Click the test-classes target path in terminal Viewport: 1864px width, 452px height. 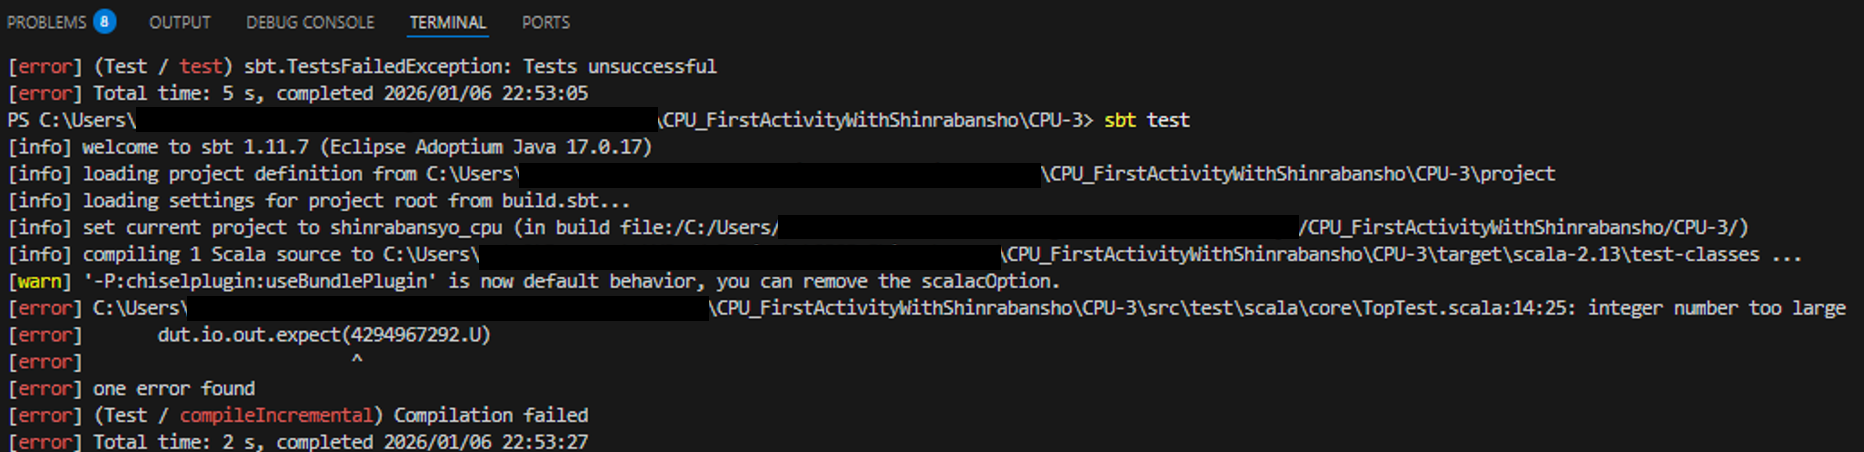tap(1382, 255)
